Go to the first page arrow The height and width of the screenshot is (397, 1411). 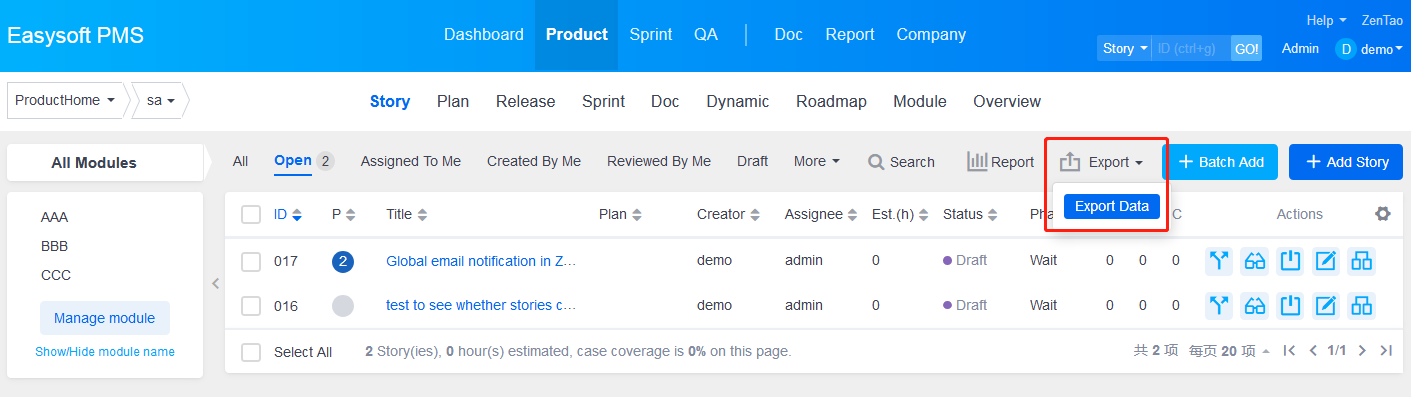click(1290, 351)
